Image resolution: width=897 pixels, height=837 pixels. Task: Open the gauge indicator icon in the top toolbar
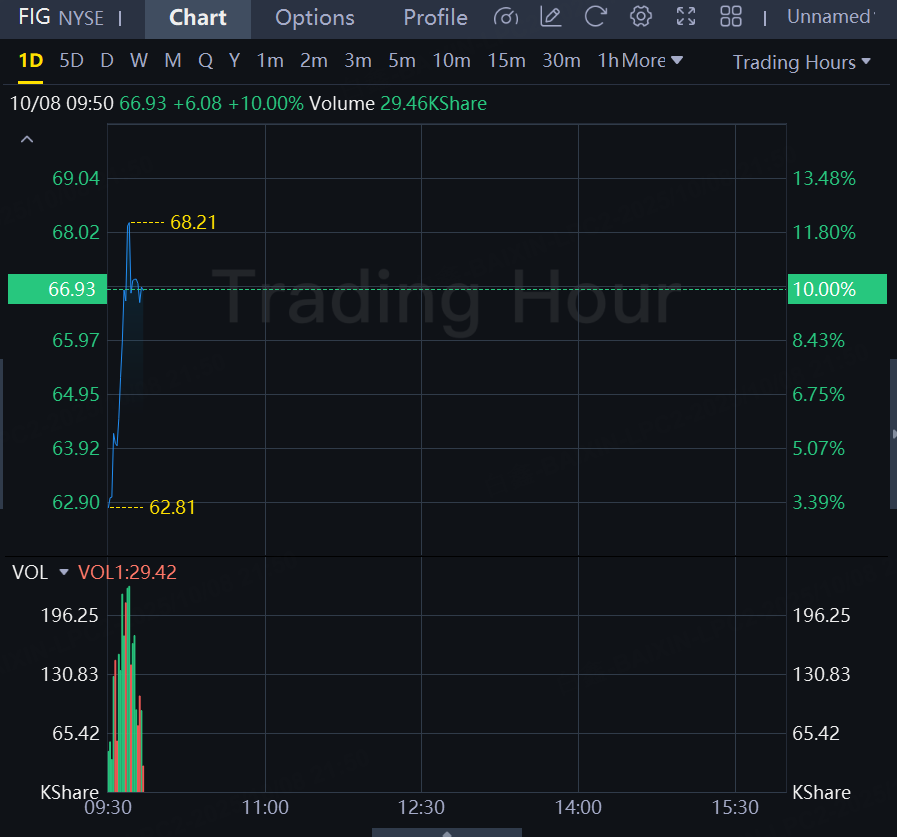[506, 17]
